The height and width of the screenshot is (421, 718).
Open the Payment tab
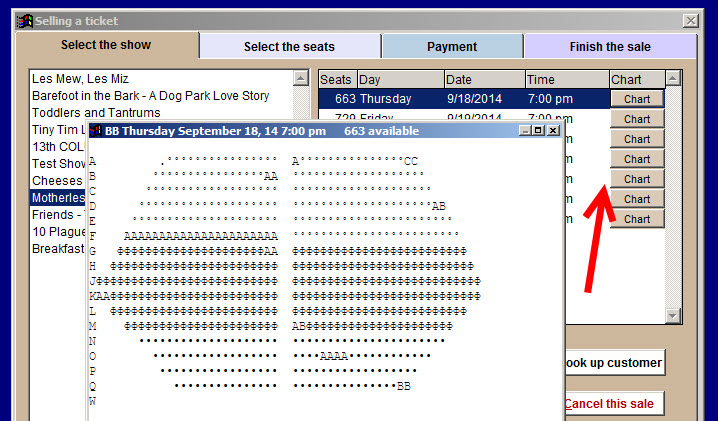[x=452, y=47]
